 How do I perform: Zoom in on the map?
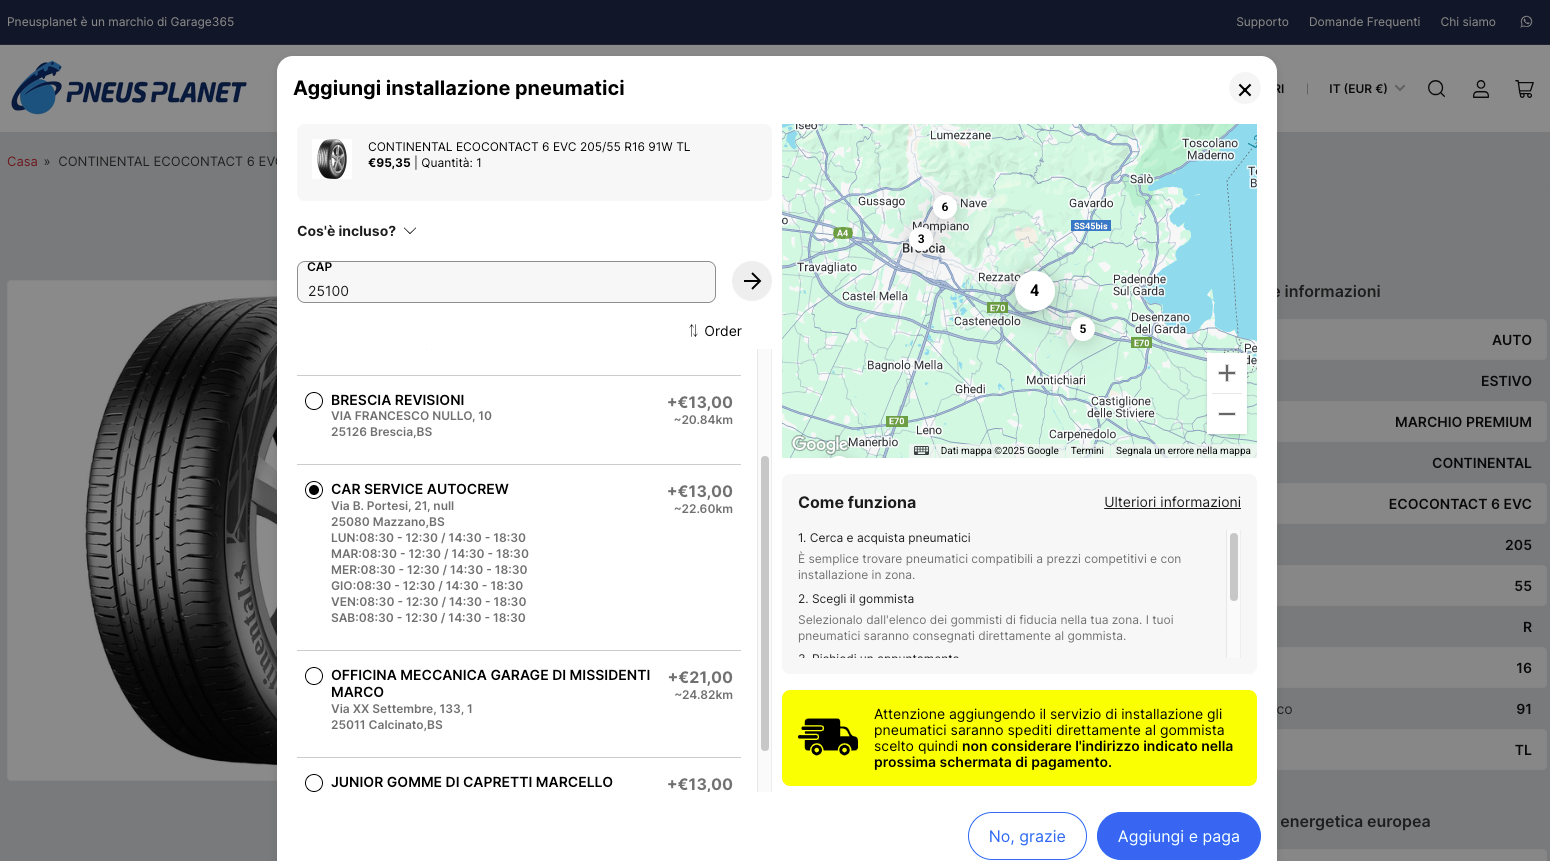click(x=1227, y=373)
